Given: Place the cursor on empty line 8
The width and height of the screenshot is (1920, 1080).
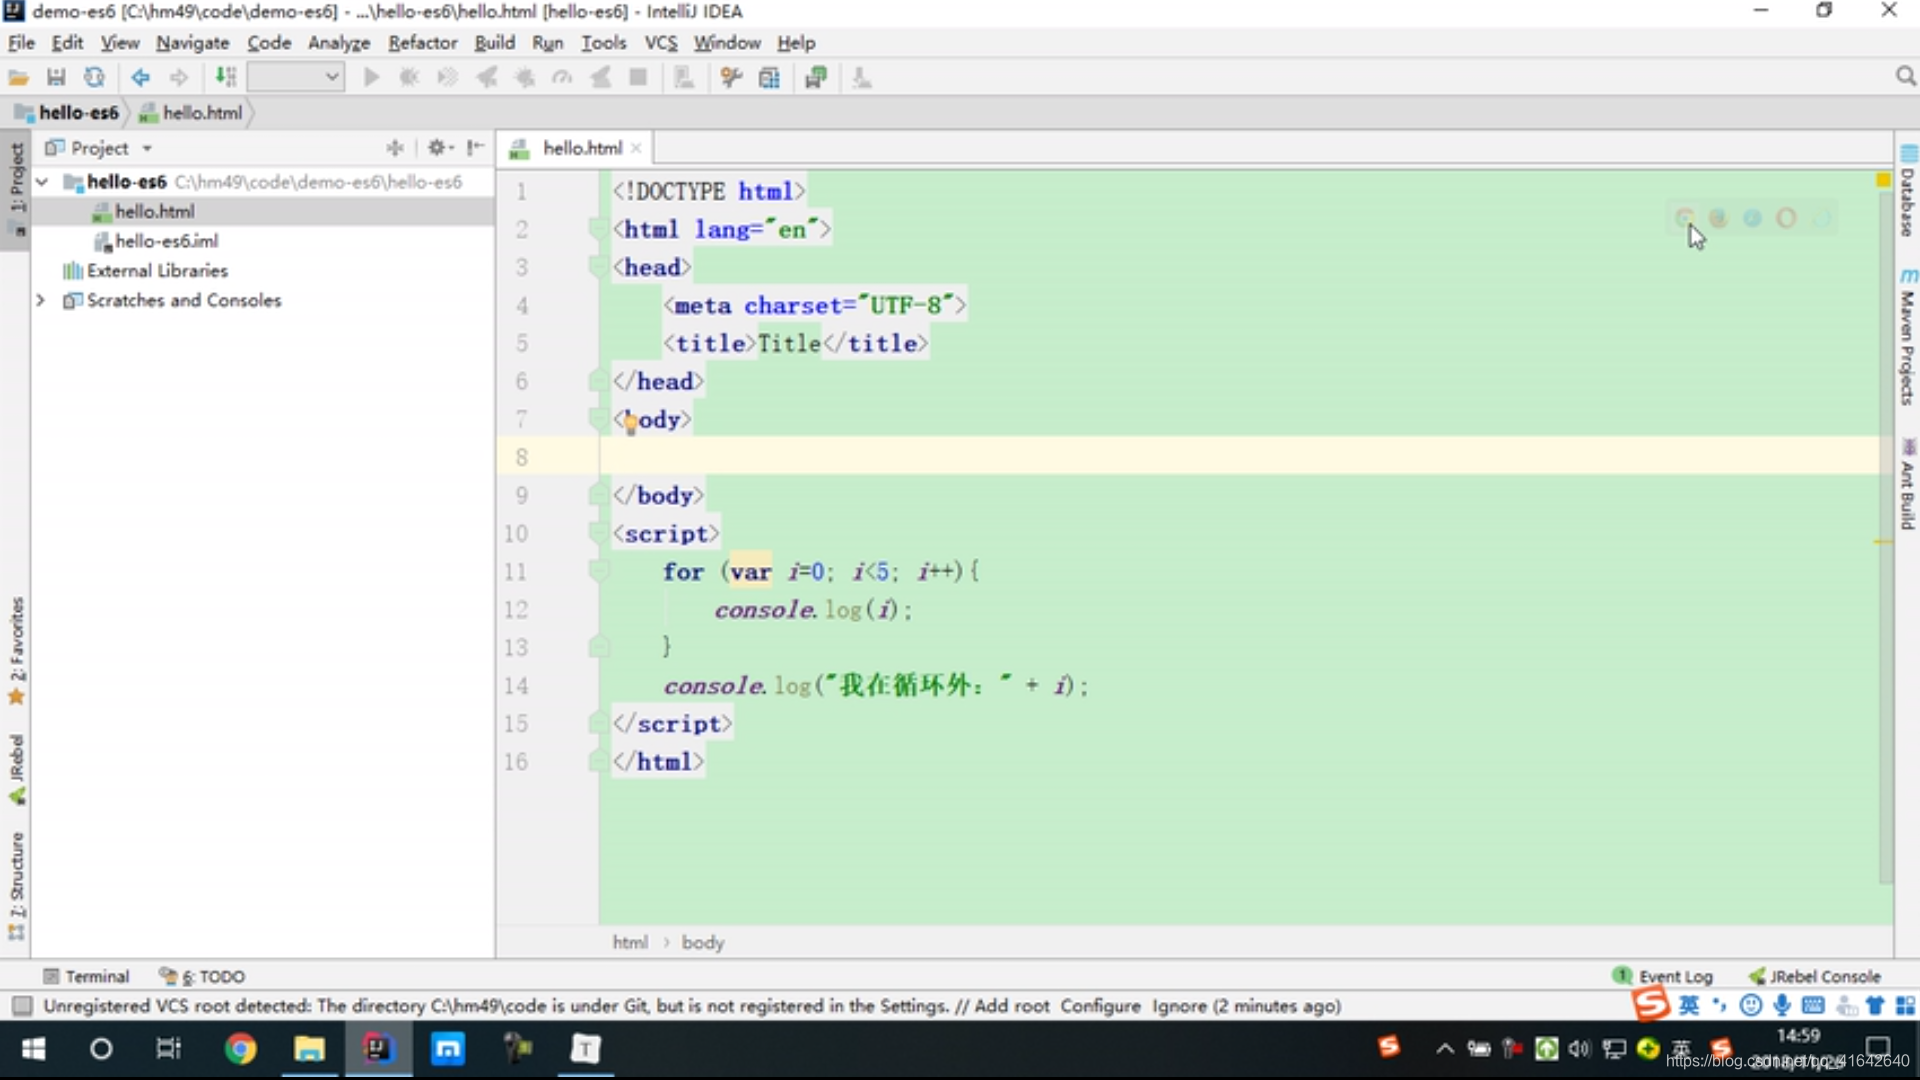Looking at the screenshot, I should pyautogui.click(x=1240, y=457).
